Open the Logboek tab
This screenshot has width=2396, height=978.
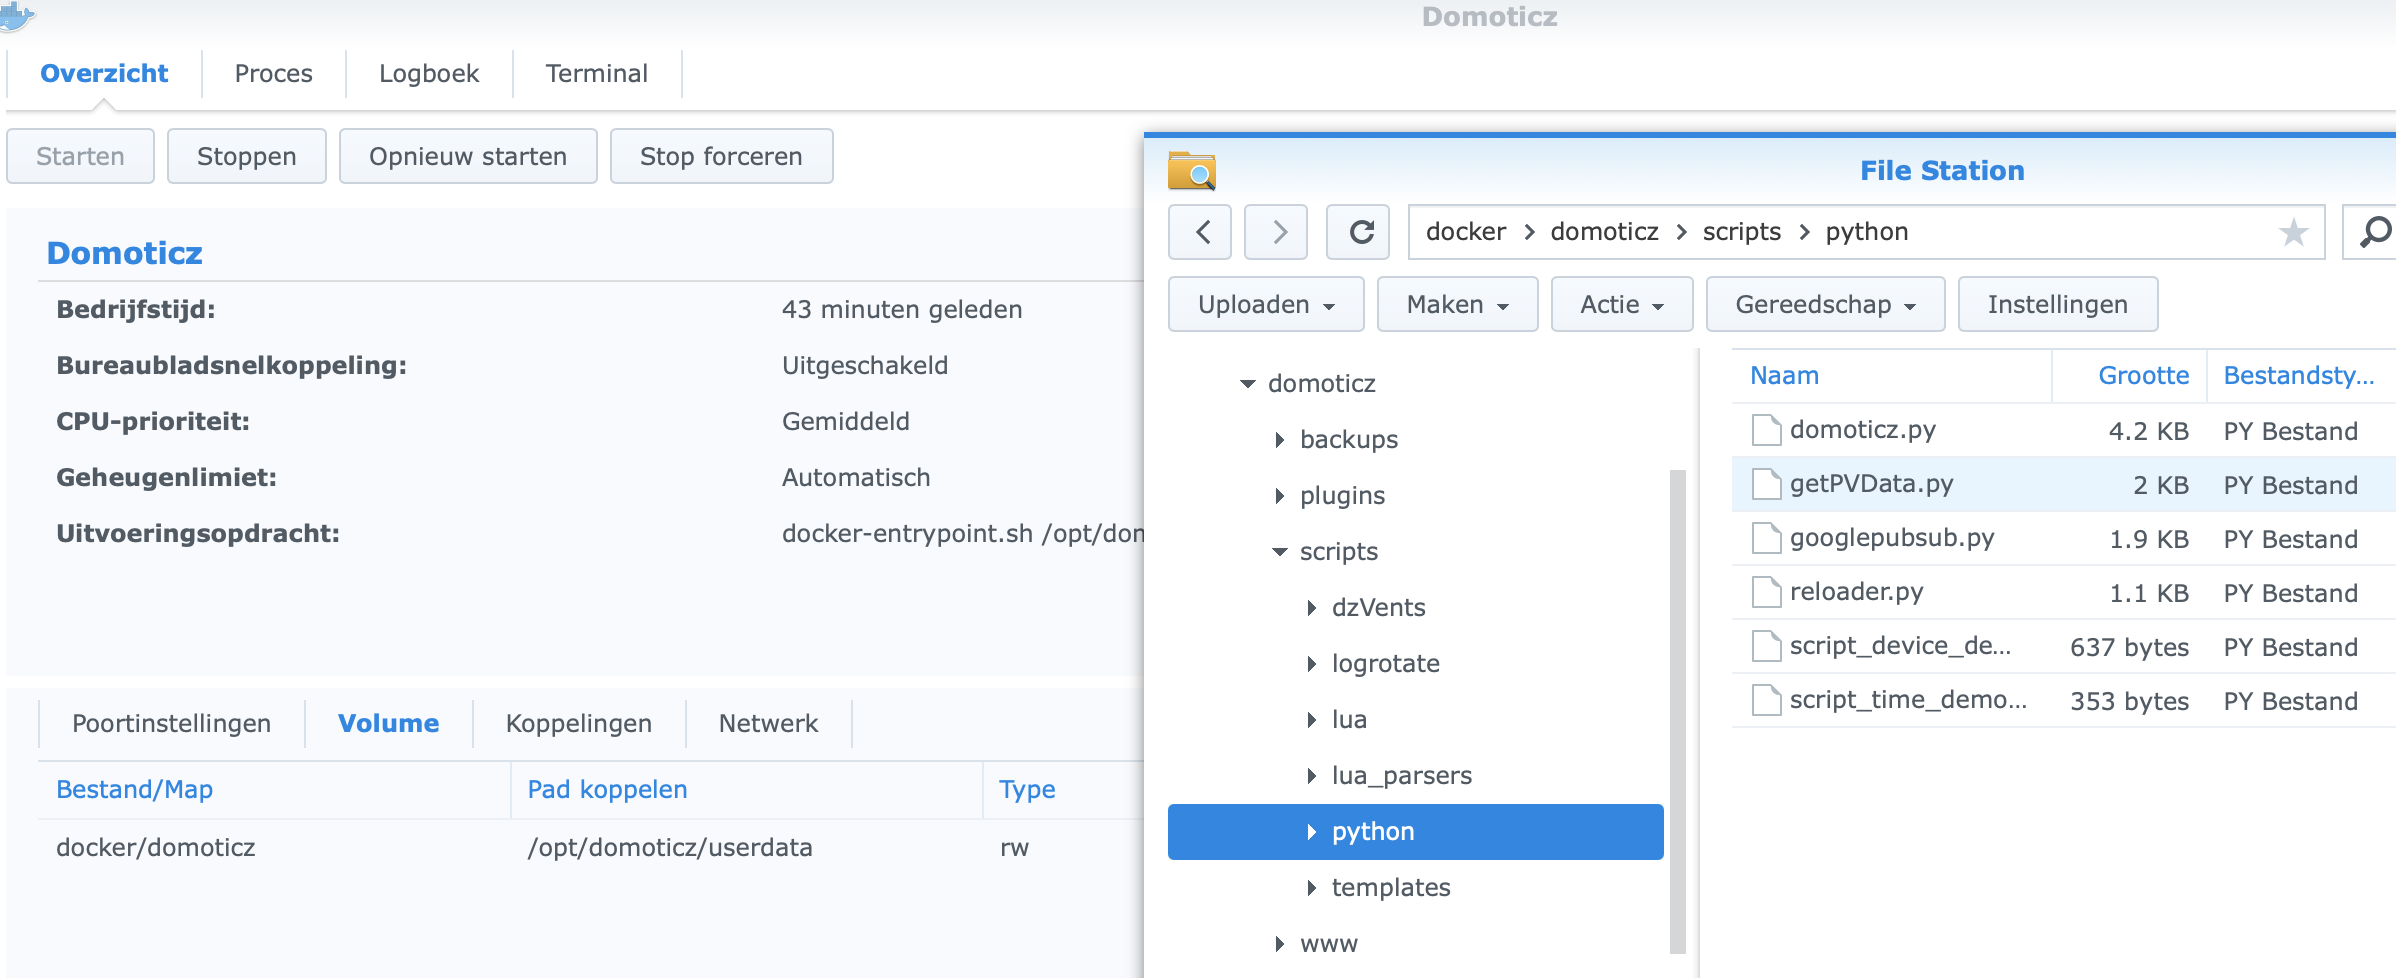pos(429,73)
